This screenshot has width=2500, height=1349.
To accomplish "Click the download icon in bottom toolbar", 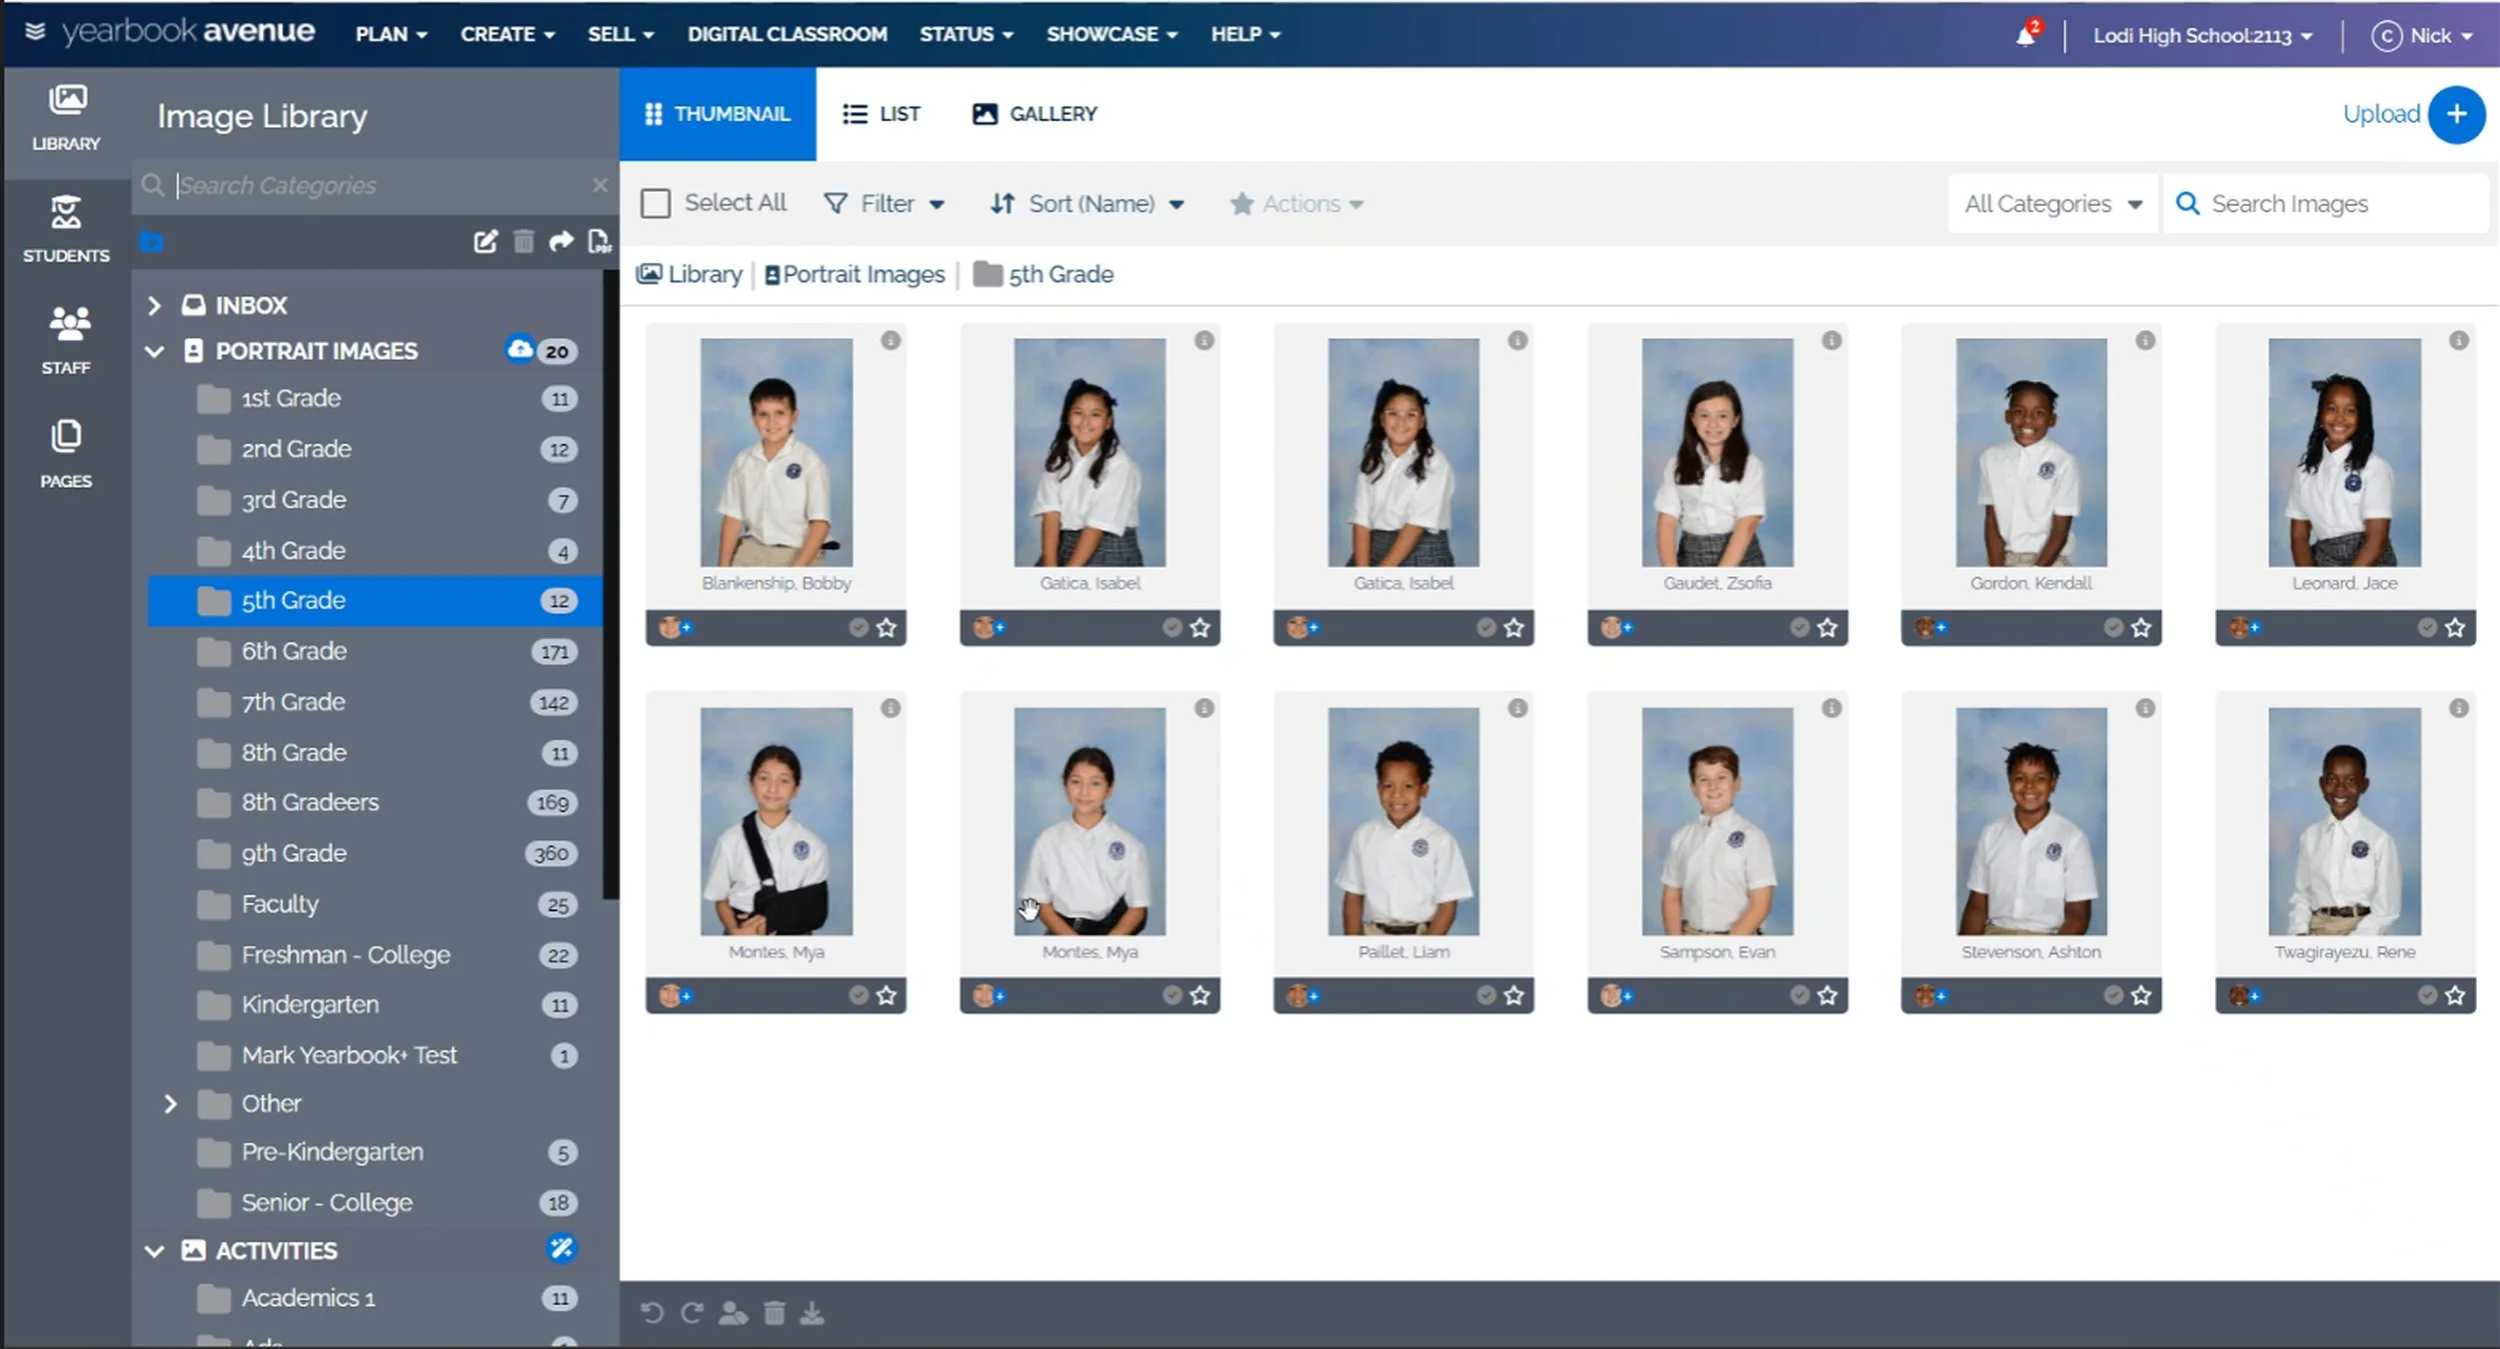I will point(812,1313).
